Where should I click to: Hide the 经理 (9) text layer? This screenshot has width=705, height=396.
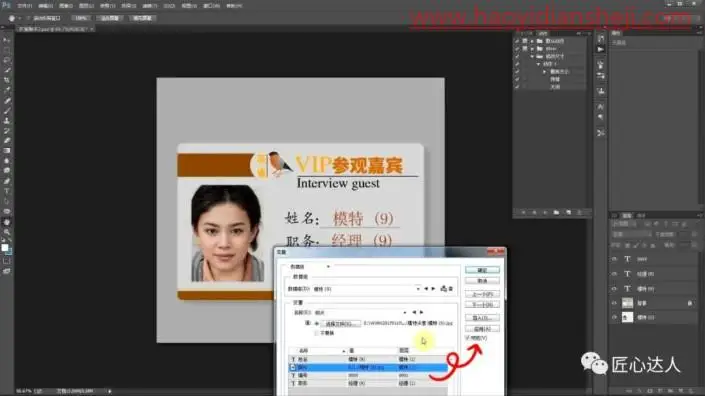coord(615,274)
